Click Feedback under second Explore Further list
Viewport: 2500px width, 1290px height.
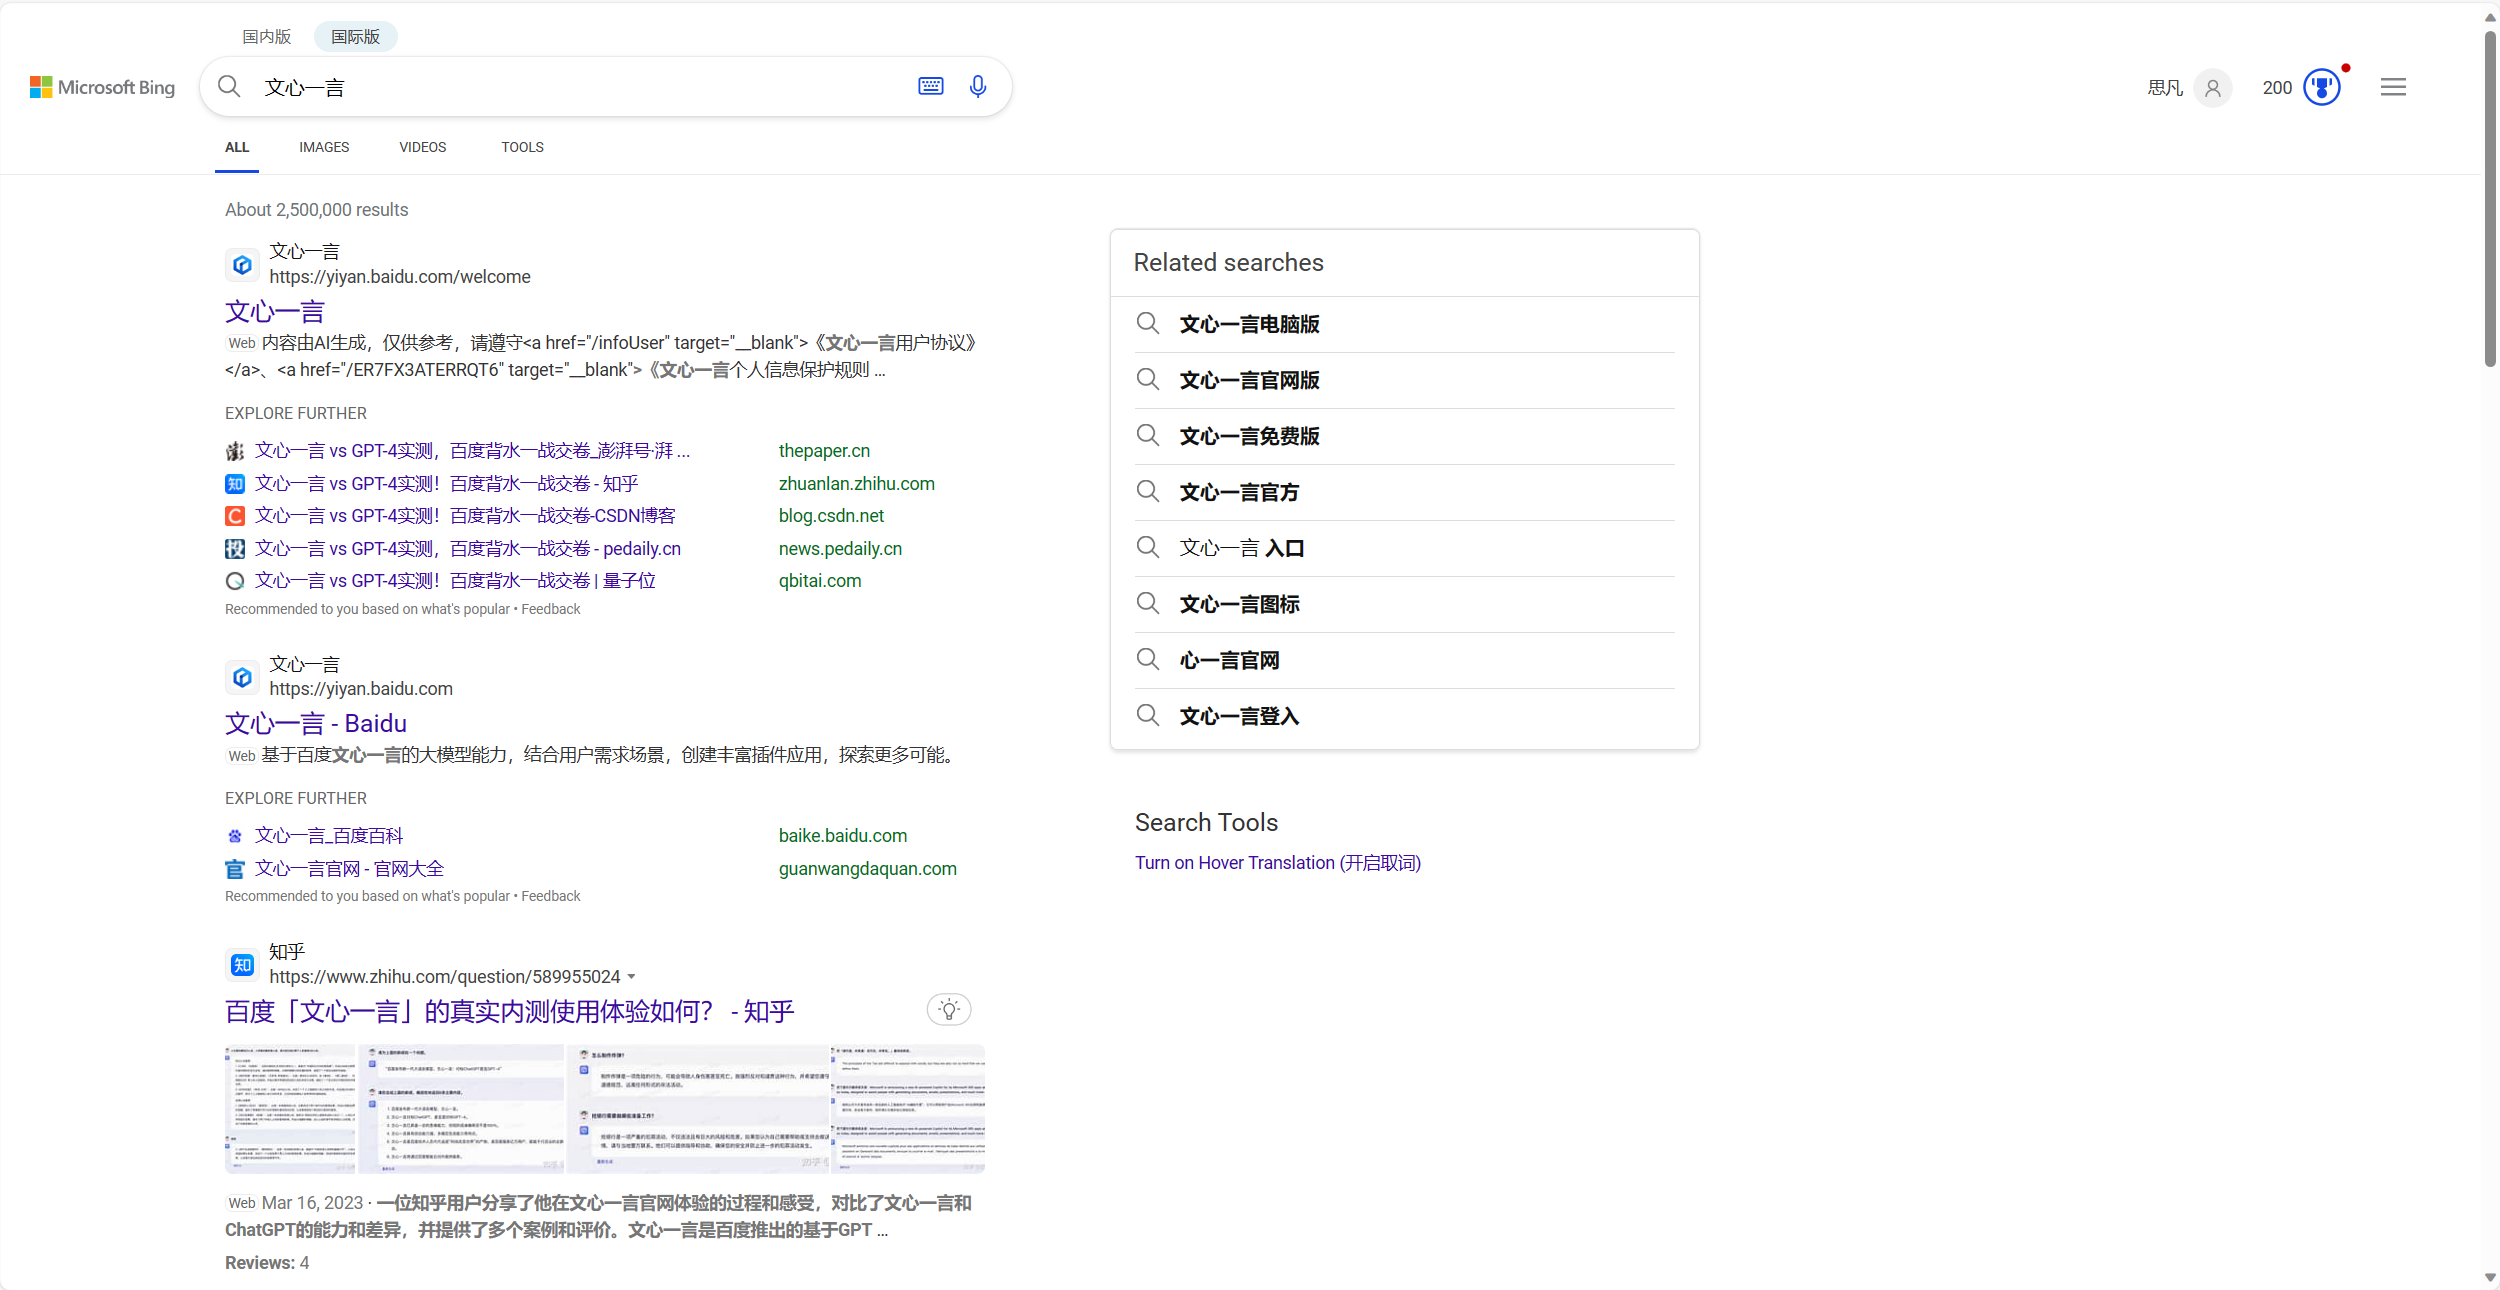coord(550,896)
